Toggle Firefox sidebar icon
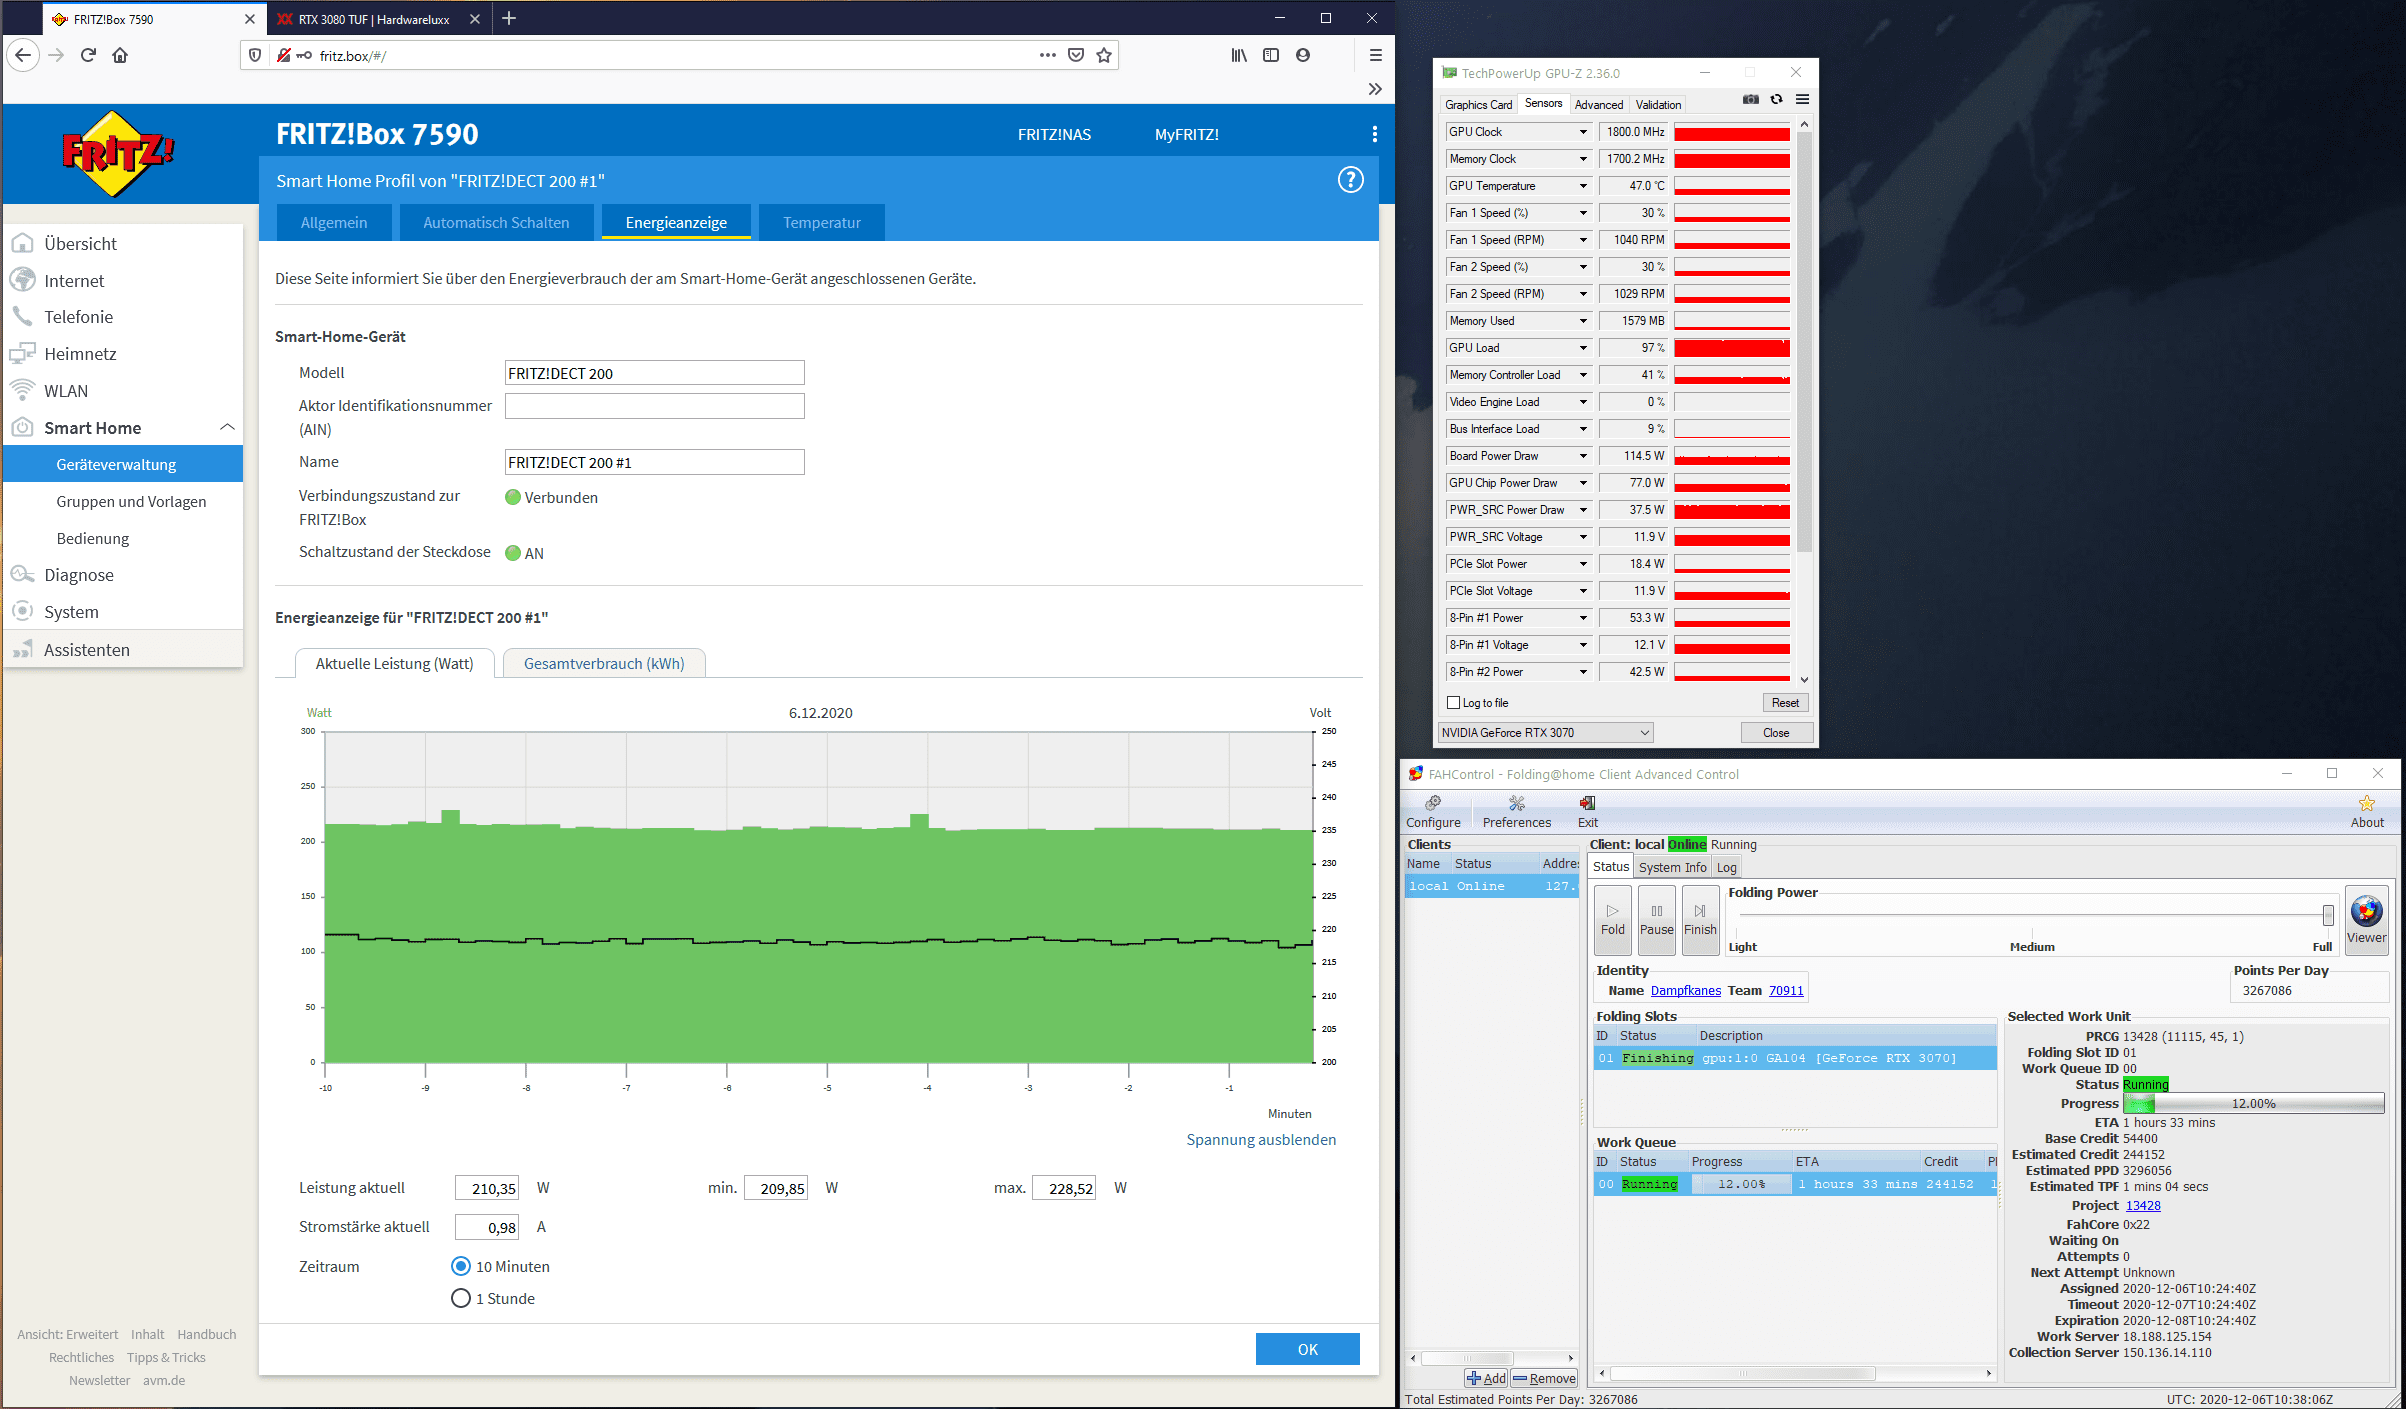The image size is (2406, 1409). click(x=1271, y=55)
